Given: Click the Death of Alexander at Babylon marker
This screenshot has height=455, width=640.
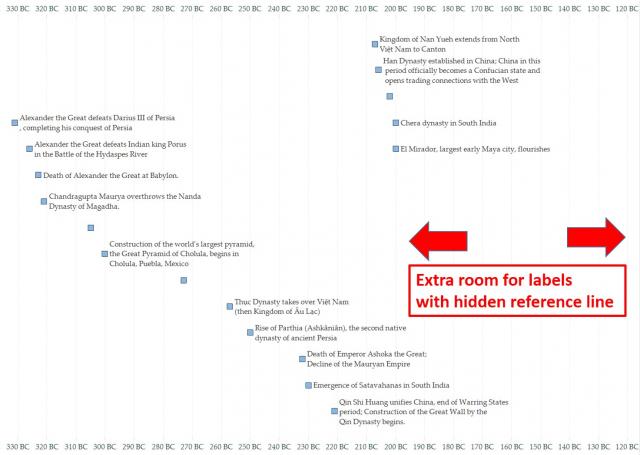Looking at the screenshot, I should tap(38, 175).
